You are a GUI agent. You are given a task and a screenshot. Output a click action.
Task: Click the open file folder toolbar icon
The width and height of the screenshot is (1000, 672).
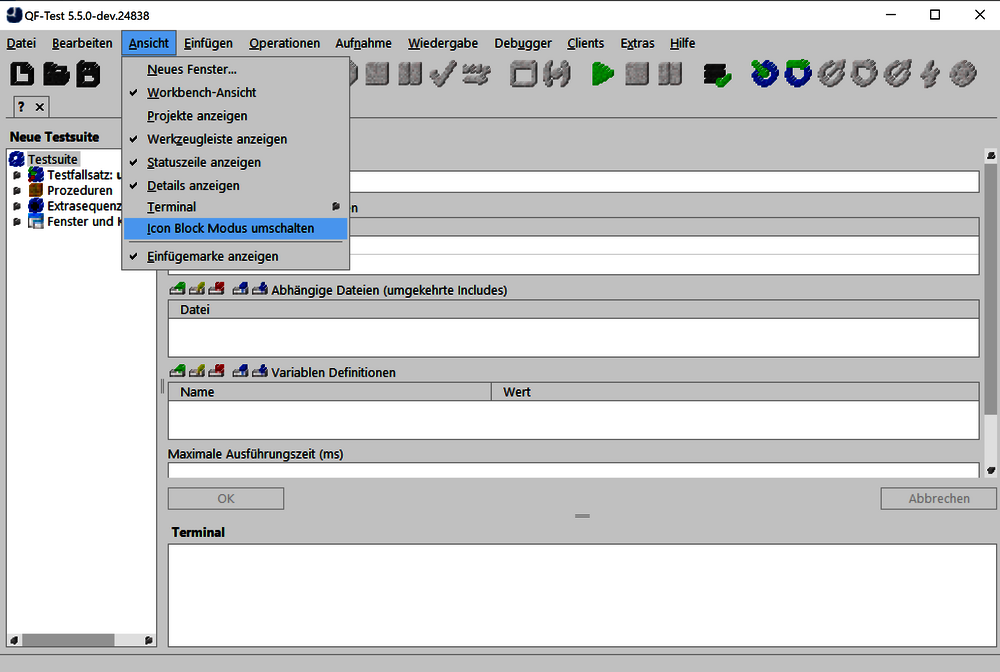click(x=55, y=74)
